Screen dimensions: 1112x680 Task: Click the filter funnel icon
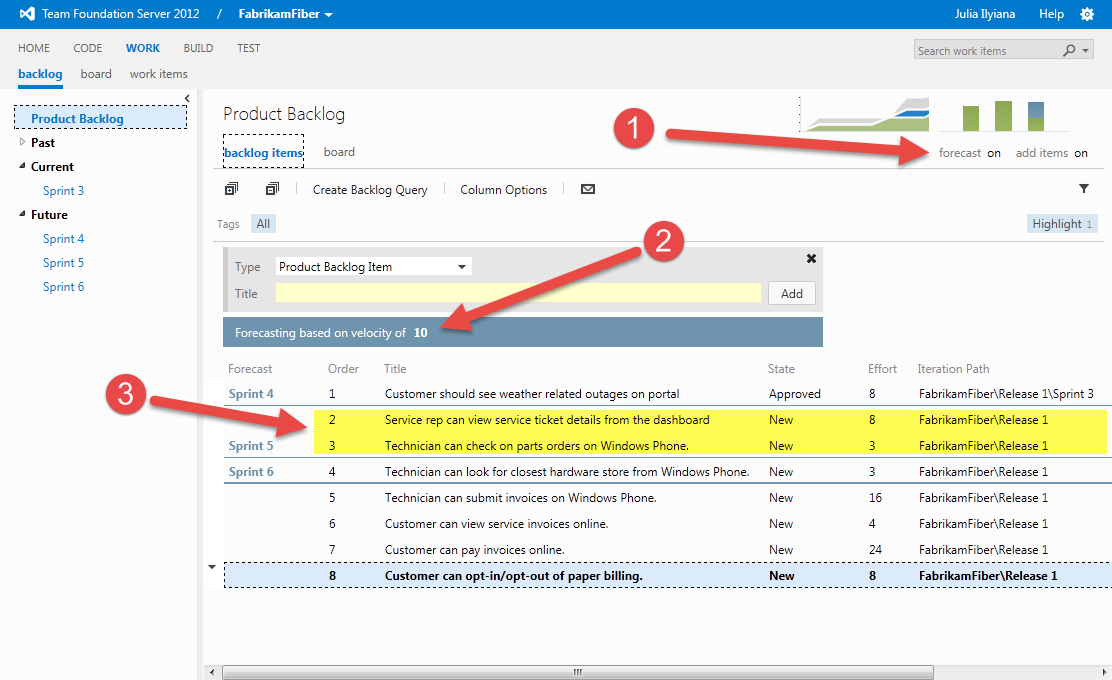(1084, 189)
